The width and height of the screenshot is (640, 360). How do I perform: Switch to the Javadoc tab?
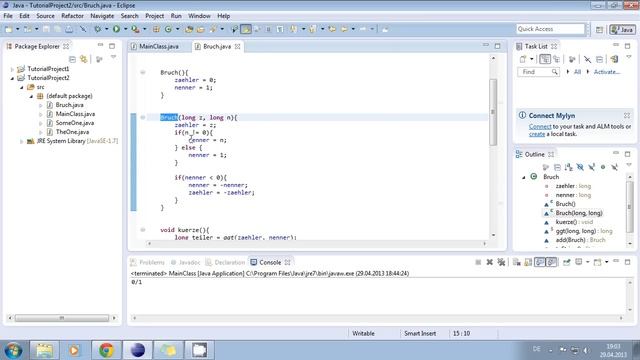click(186, 262)
